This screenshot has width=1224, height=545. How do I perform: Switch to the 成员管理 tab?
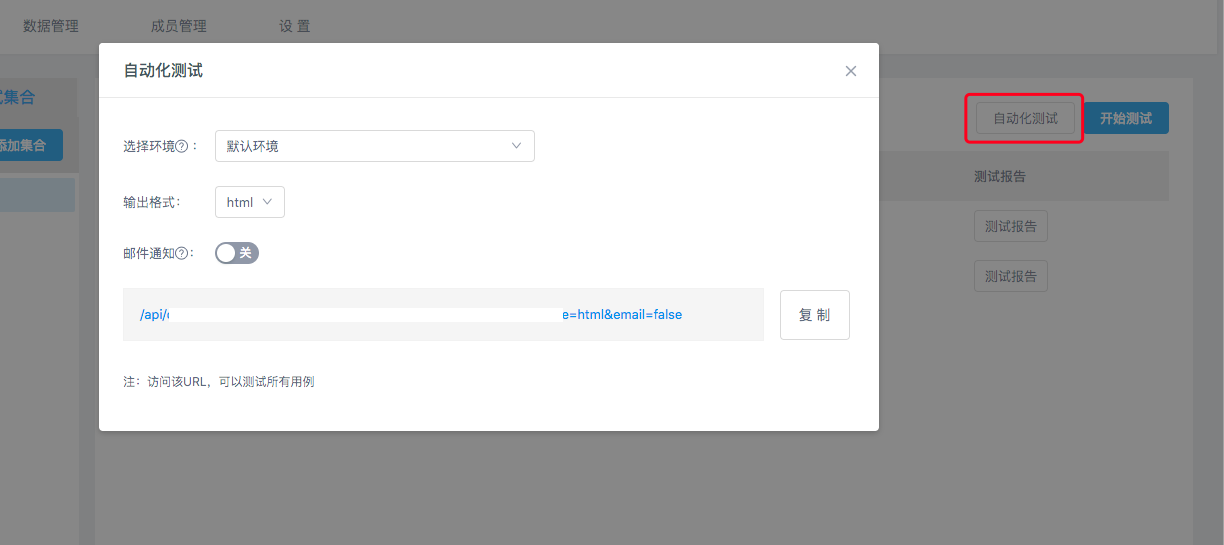(179, 26)
